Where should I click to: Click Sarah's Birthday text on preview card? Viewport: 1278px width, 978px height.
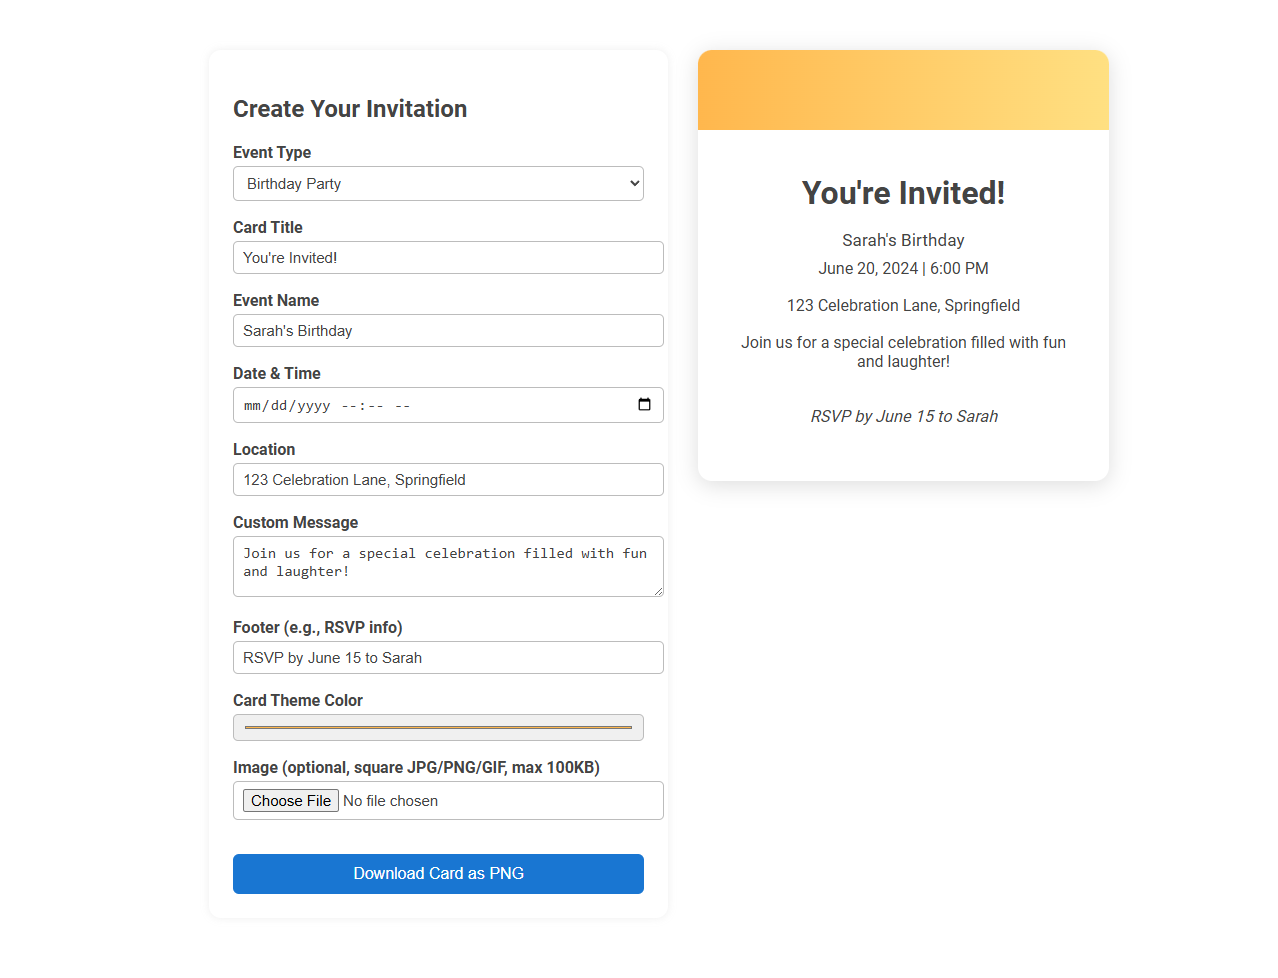pyautogui.click(x=903, y=240)
